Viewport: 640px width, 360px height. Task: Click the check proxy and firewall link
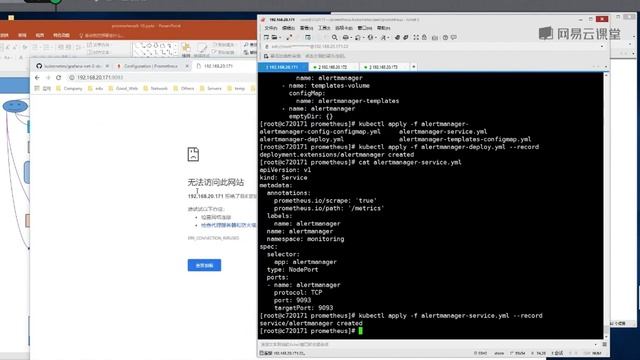pyautogui.click(x=229, y=225)
